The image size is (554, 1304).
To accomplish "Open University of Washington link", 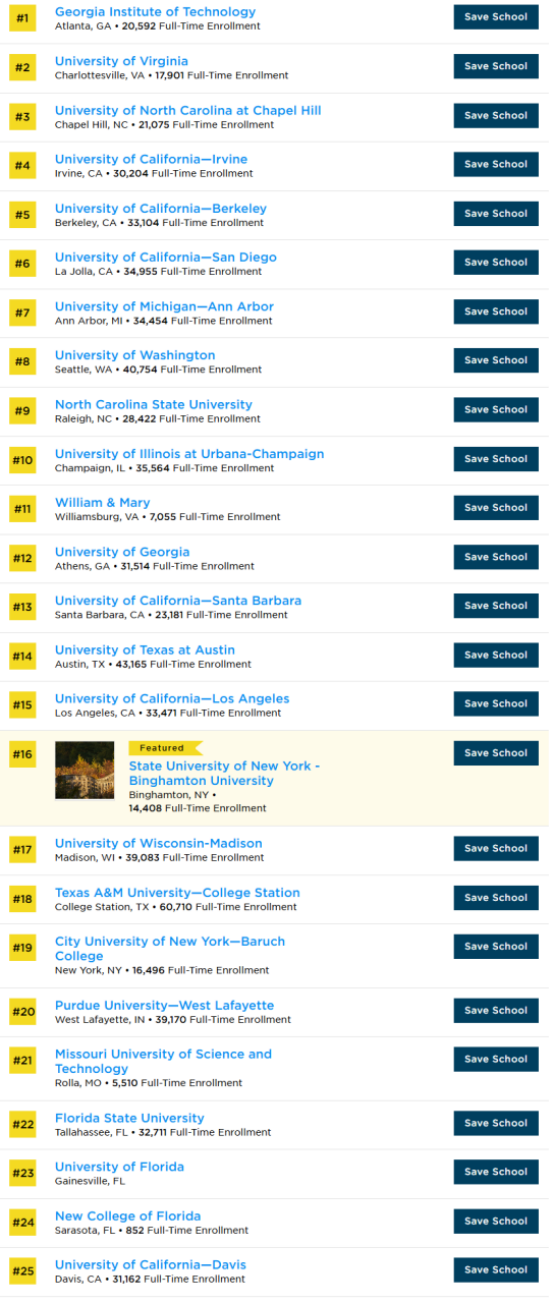I will coord(135,355).
